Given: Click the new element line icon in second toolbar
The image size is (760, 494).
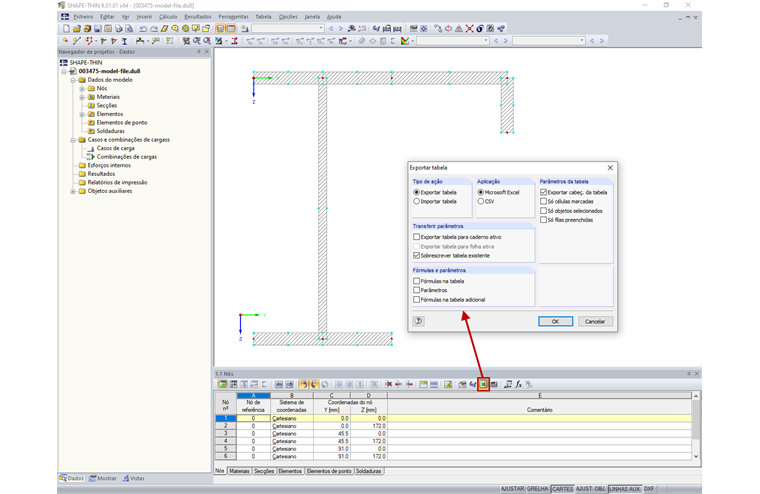Looking at the screenshot, I should (x=77, y=41).
